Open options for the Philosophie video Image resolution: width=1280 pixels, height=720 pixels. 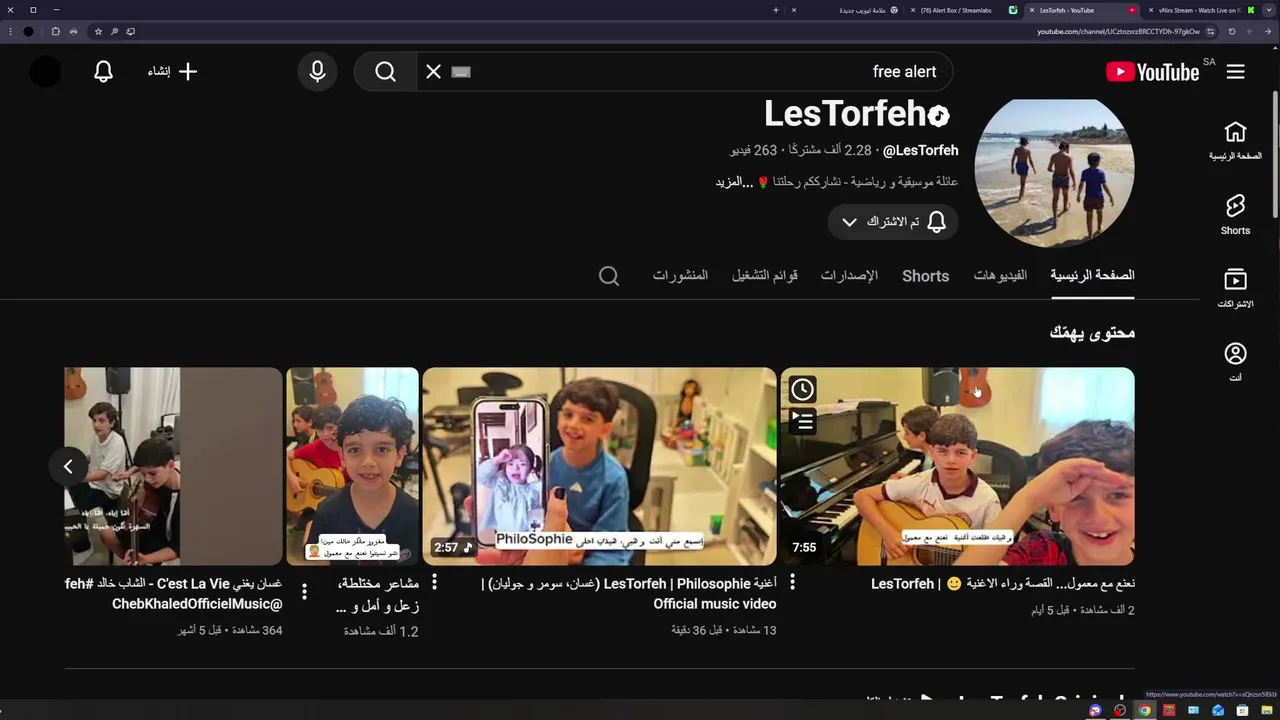click(792, 582)
